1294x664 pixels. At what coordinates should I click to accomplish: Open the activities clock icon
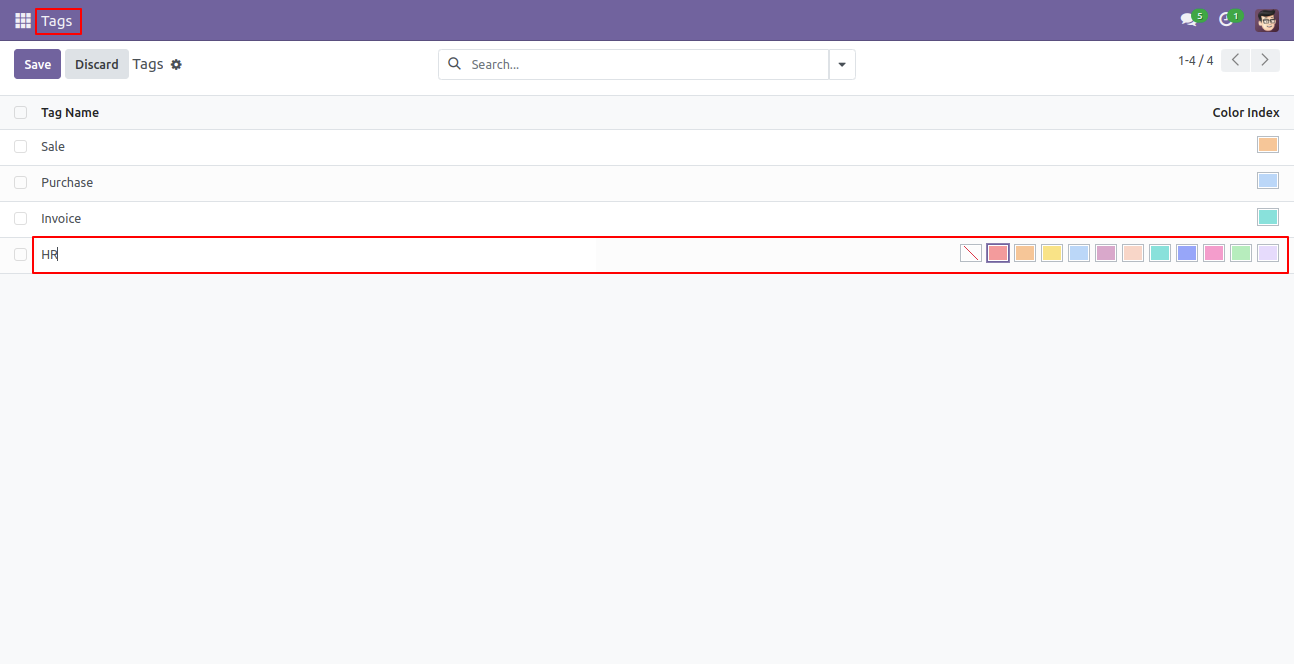[x=1226, y=20]
